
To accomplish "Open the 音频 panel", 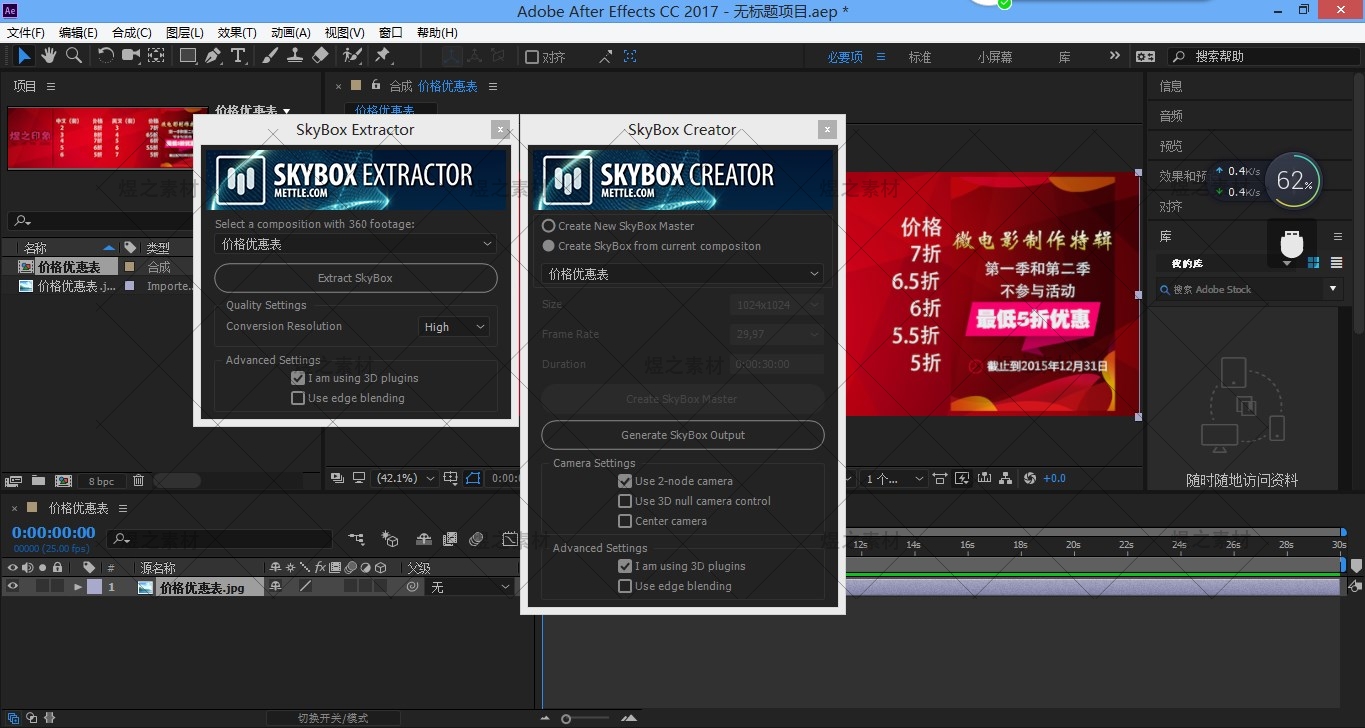I will (1171, 116).
